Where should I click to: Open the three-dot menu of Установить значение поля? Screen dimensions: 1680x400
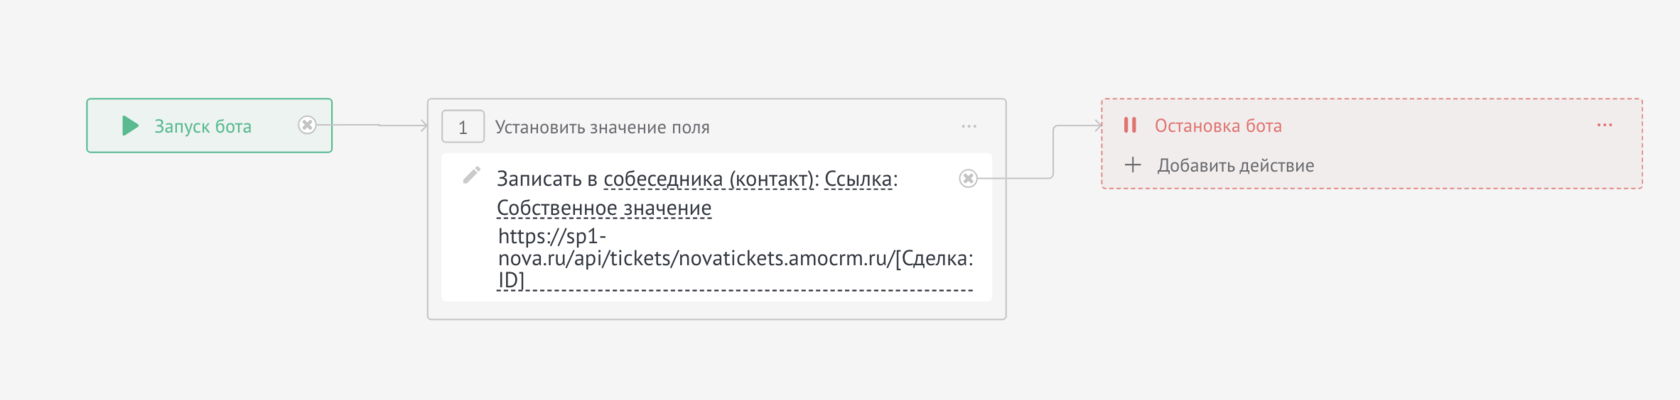tap(969, 126)
